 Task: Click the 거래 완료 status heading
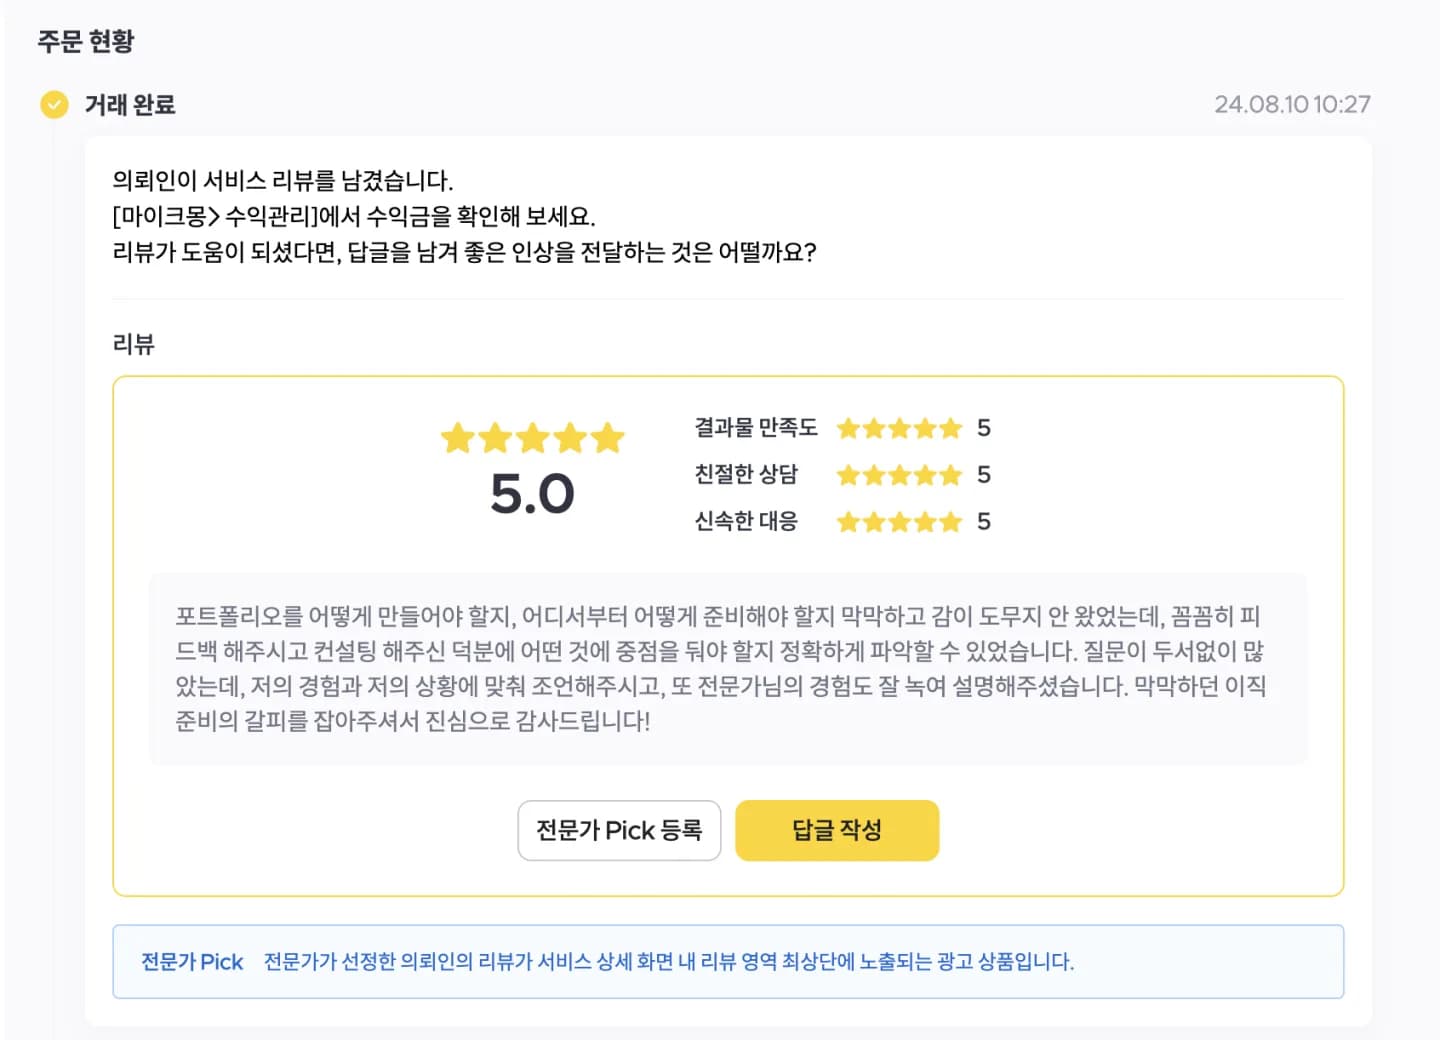pos(130,105)
